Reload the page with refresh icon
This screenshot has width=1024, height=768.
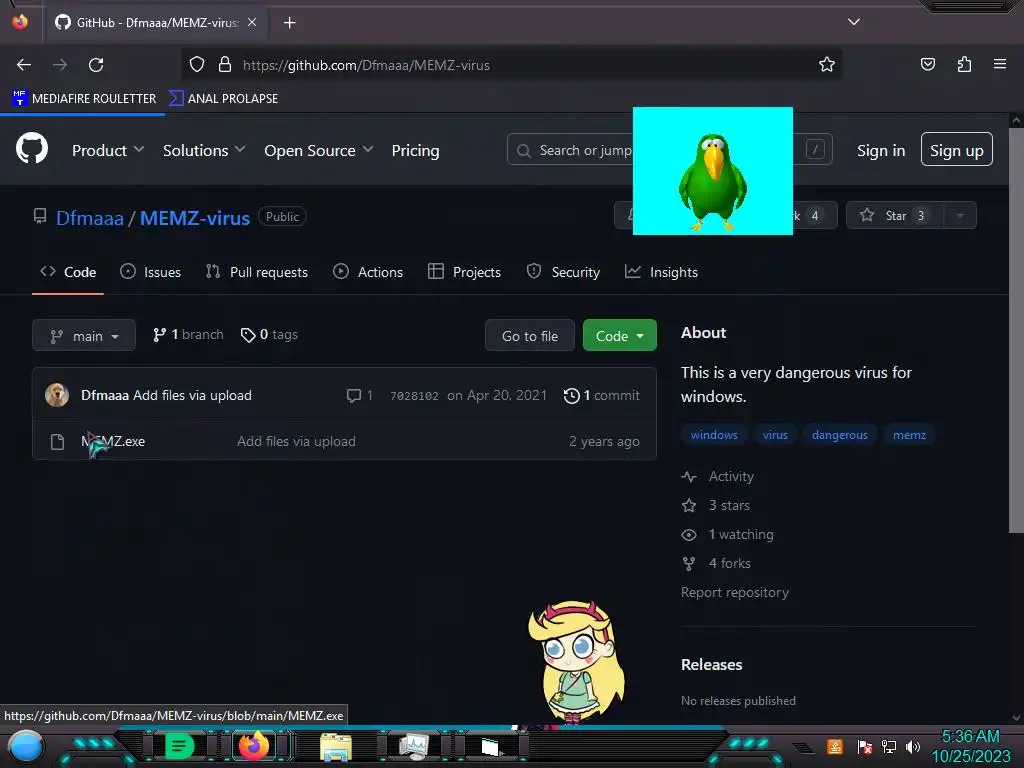(x=96, y=65)
